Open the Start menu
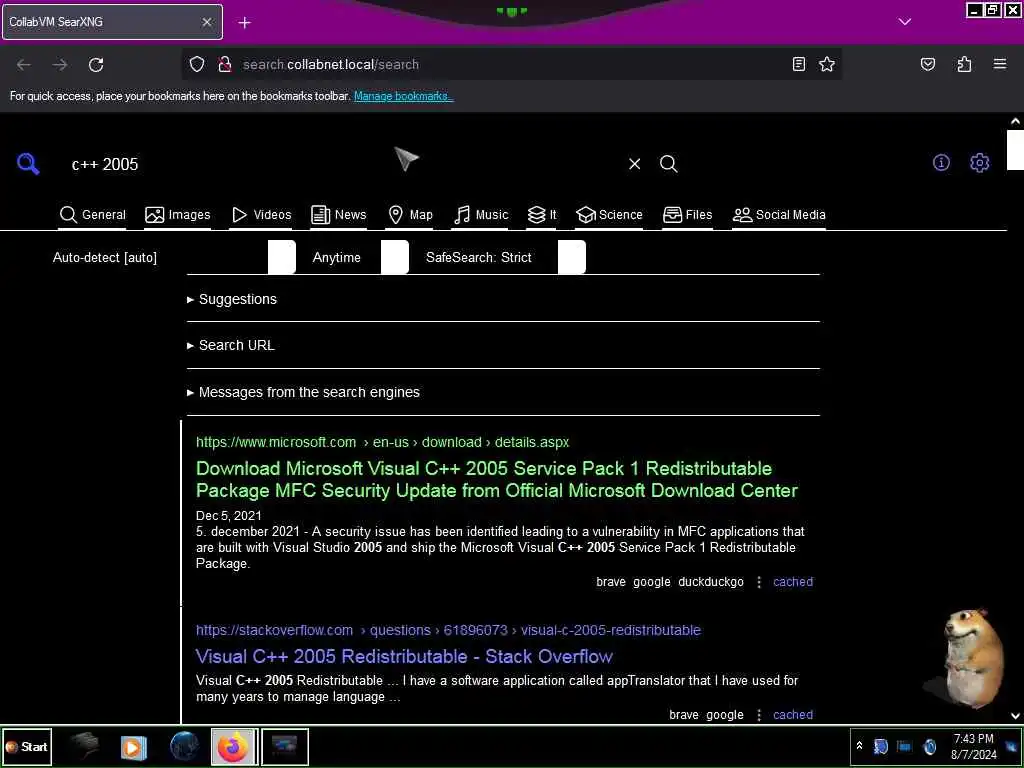This screenshot has height=768, width=1024. [26, 746]
